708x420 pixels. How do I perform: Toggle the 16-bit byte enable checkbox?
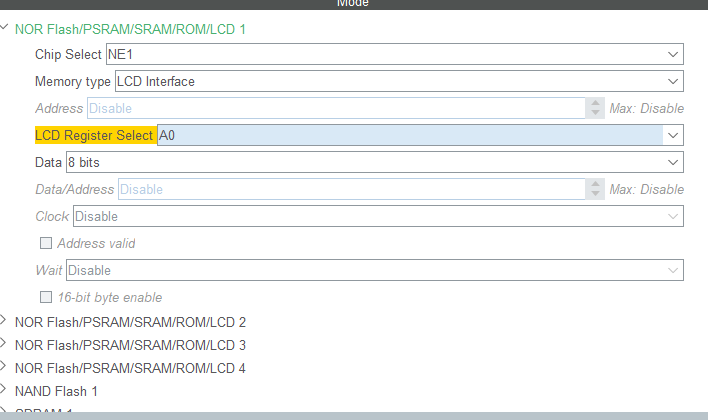click(45, 297)
